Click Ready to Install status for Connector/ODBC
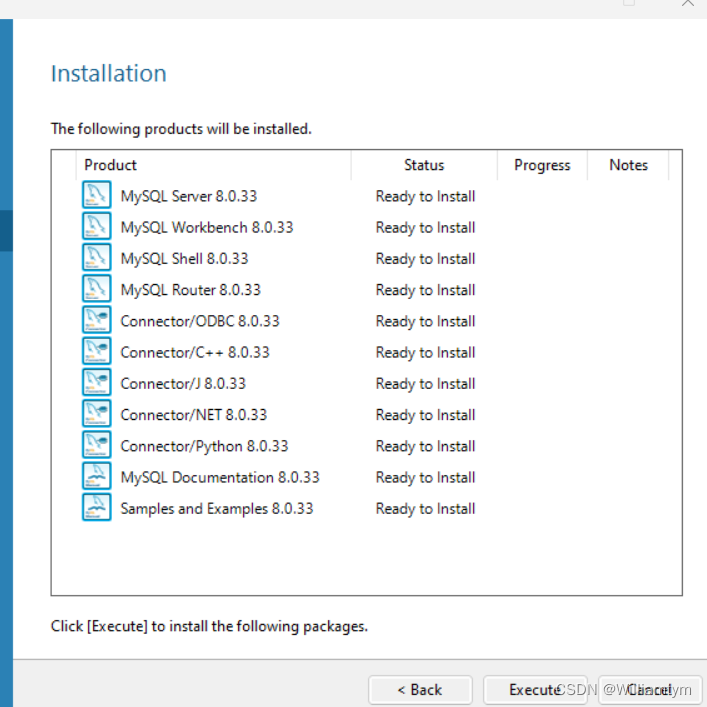The height and width of the screenshot is (707, 707). [x=425, y=321]
